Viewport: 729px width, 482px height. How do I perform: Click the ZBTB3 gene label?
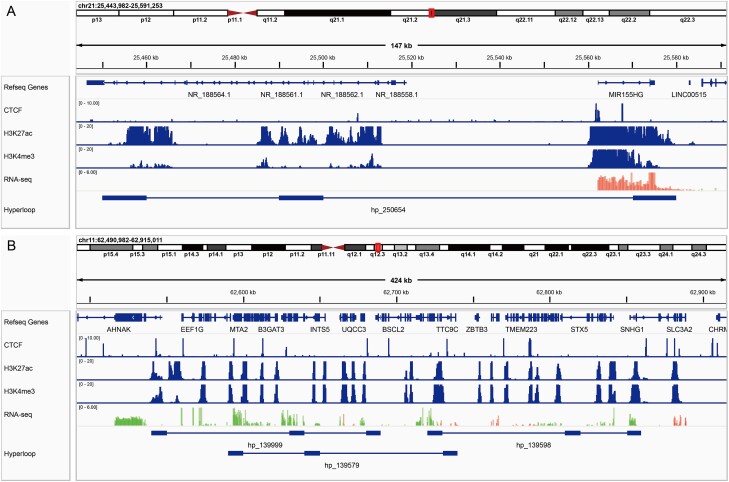click(477, 329)
